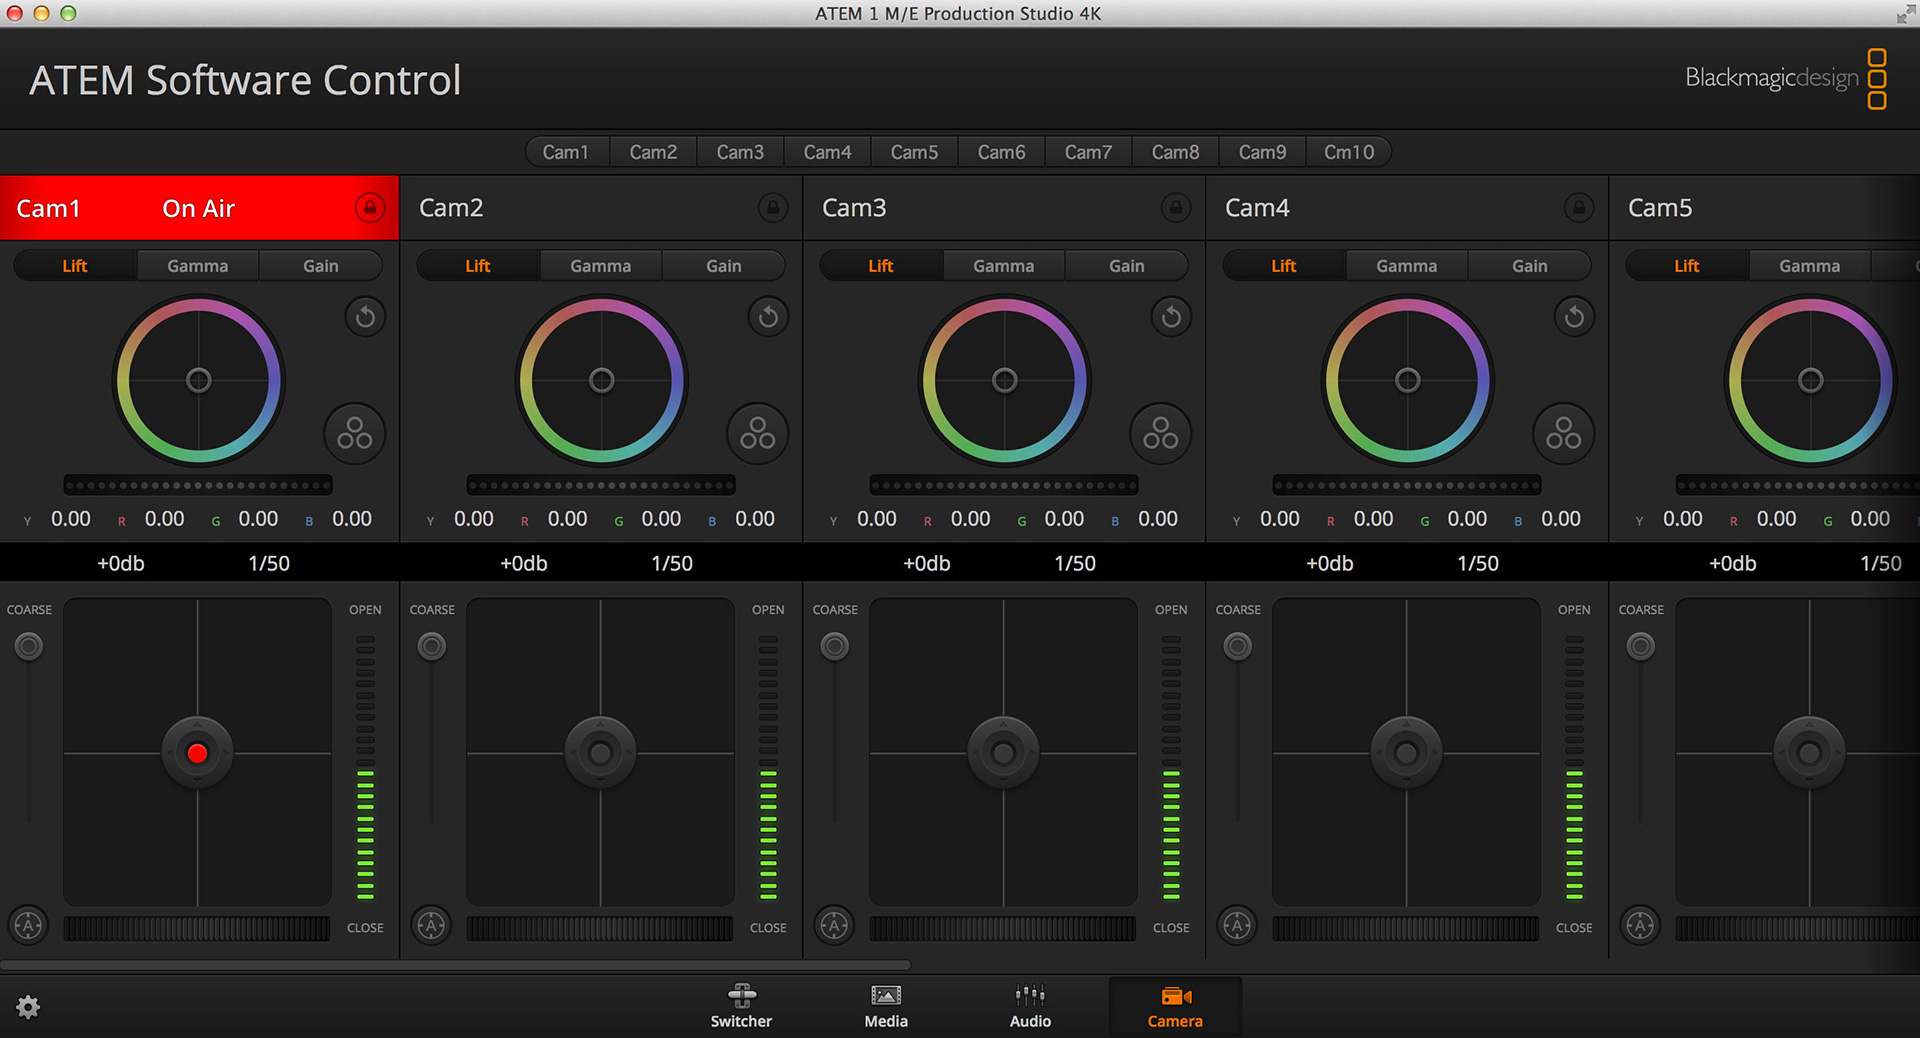Select Cam6 in the camera selector
Screen dimensions: 1920x1038
click(1001, 152)
